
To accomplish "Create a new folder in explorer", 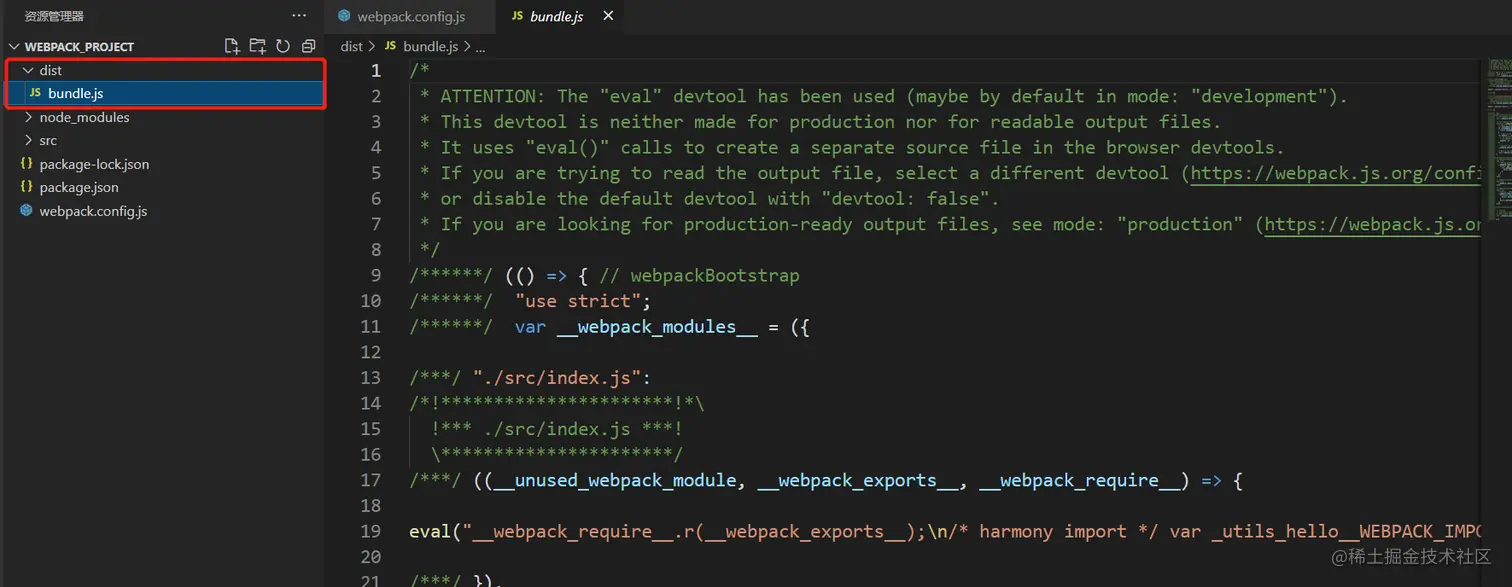I will pyautogui.click(x=258, y=46).
